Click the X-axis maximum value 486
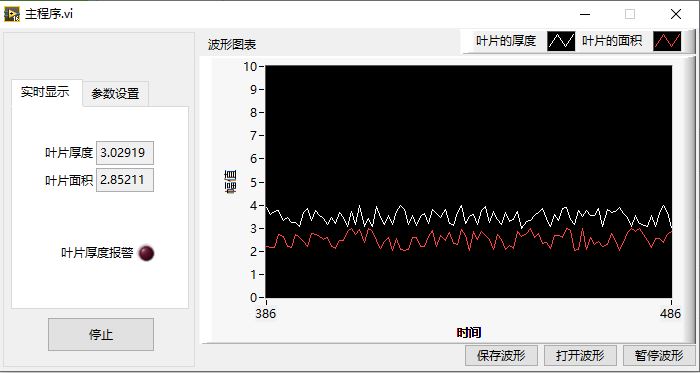This screenshot has height=373, width=700. point(671,314)
